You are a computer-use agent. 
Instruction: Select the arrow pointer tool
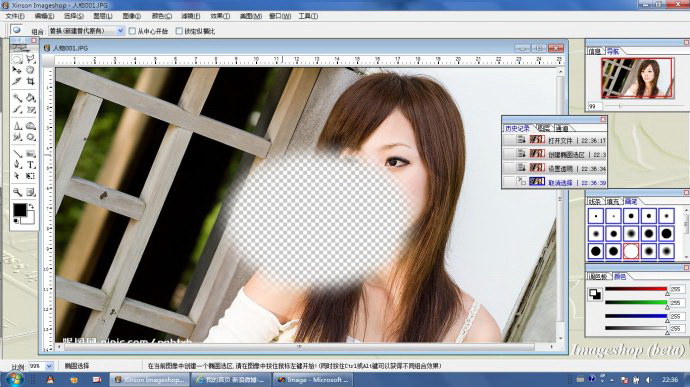coord(17,176)
